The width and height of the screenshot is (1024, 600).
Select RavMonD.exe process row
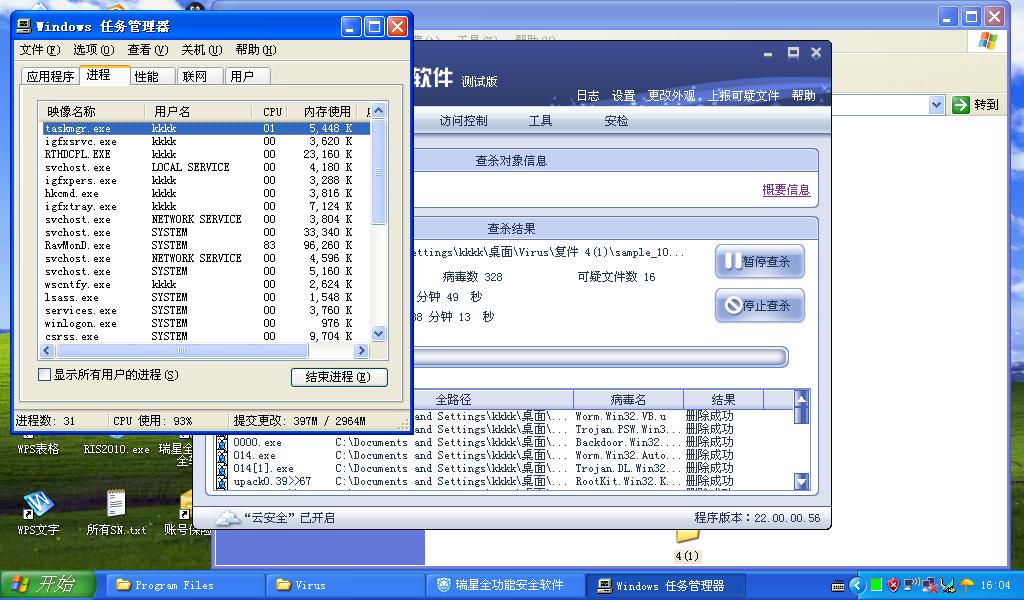tap(206, 245)
